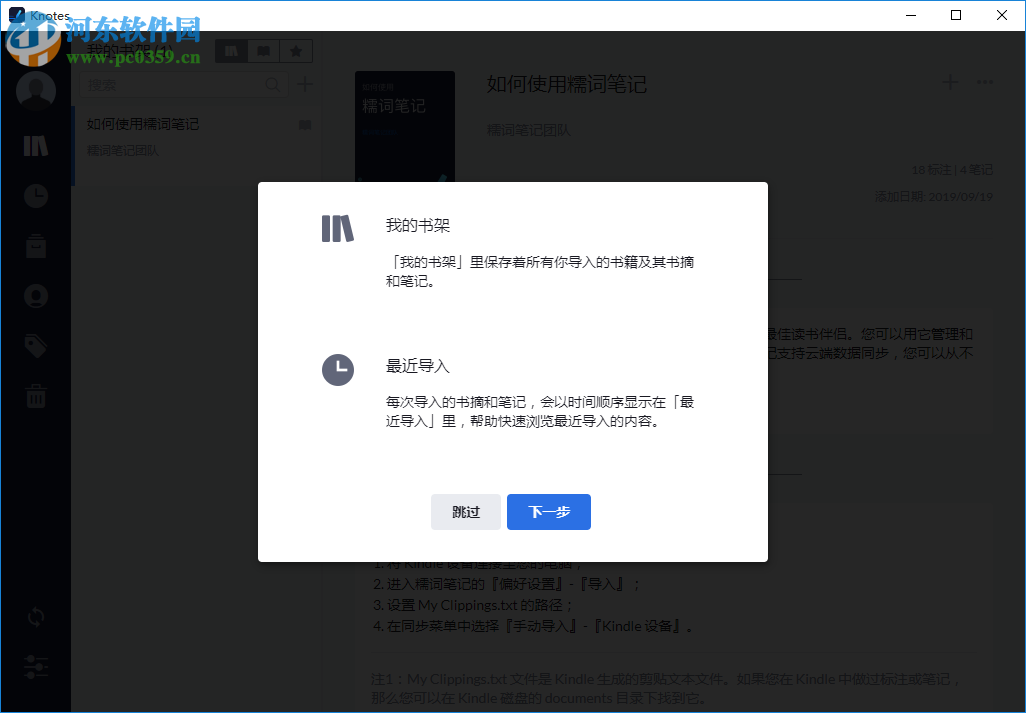Open the more options ellipsis menu
The height and width of the screenshot is (713, 1026).
coord(985,82)
